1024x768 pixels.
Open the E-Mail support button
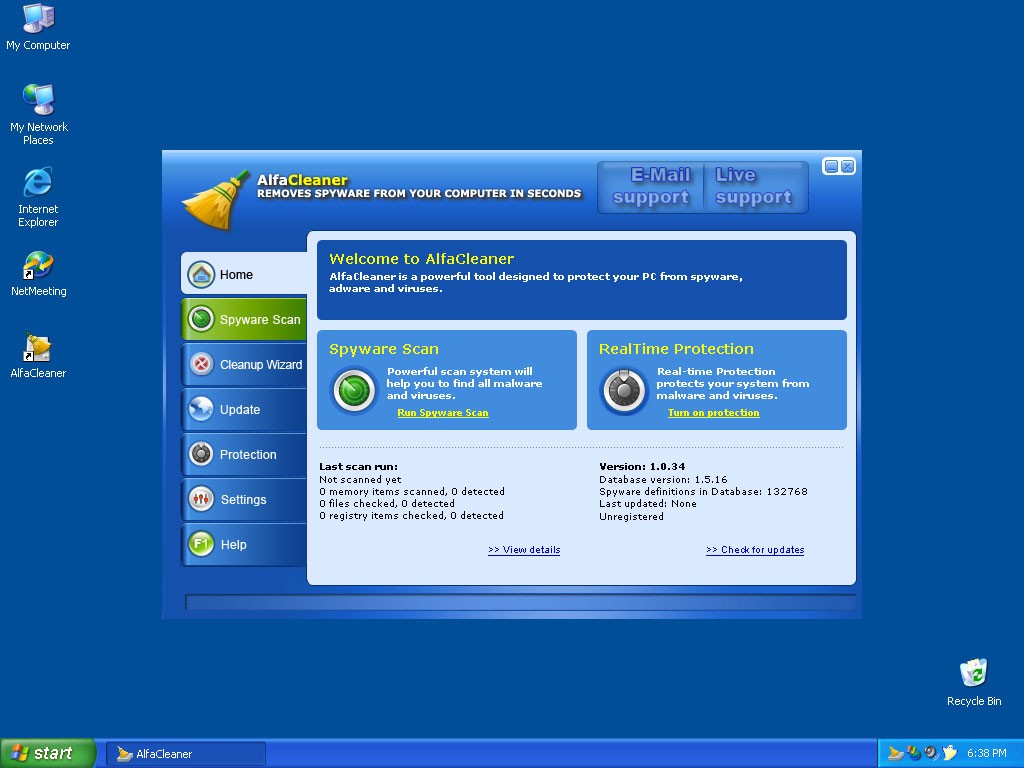coord(651,187)
